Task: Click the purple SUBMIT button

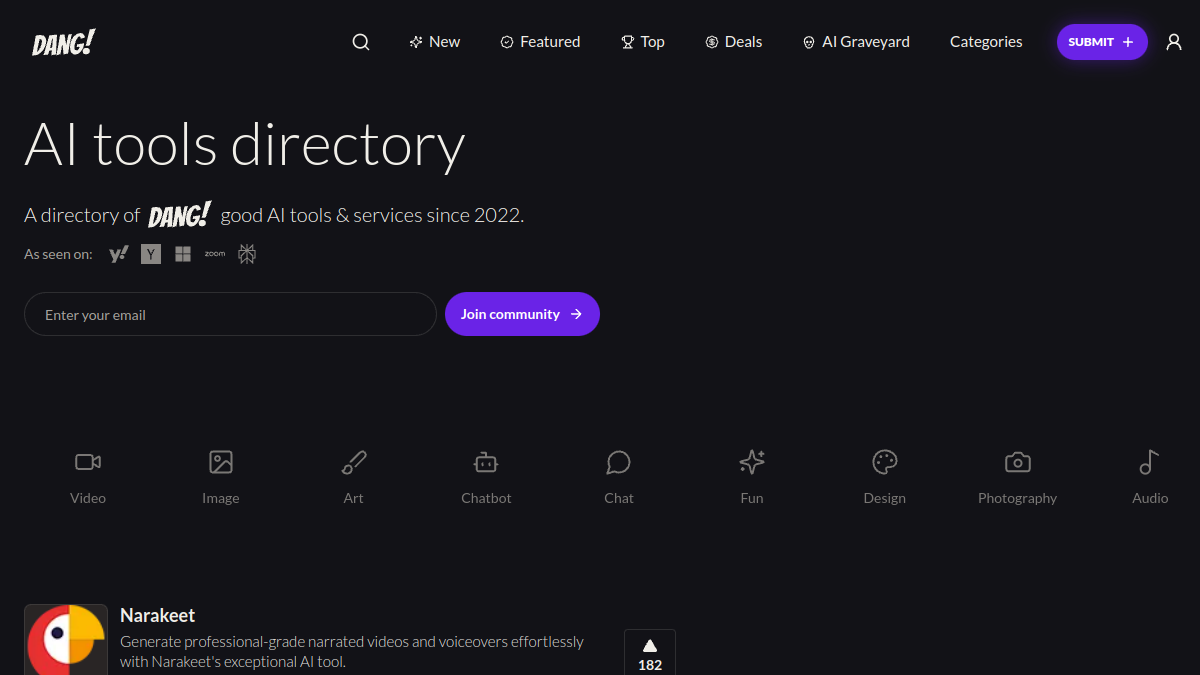Action: click(x=1102, y=42)
